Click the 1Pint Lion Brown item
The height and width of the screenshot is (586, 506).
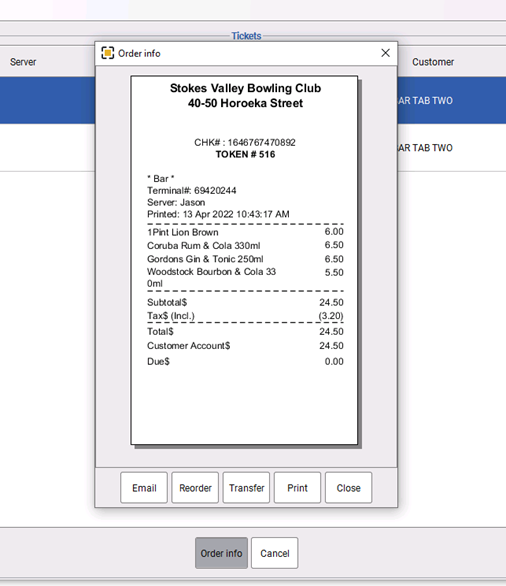(183, 232)
